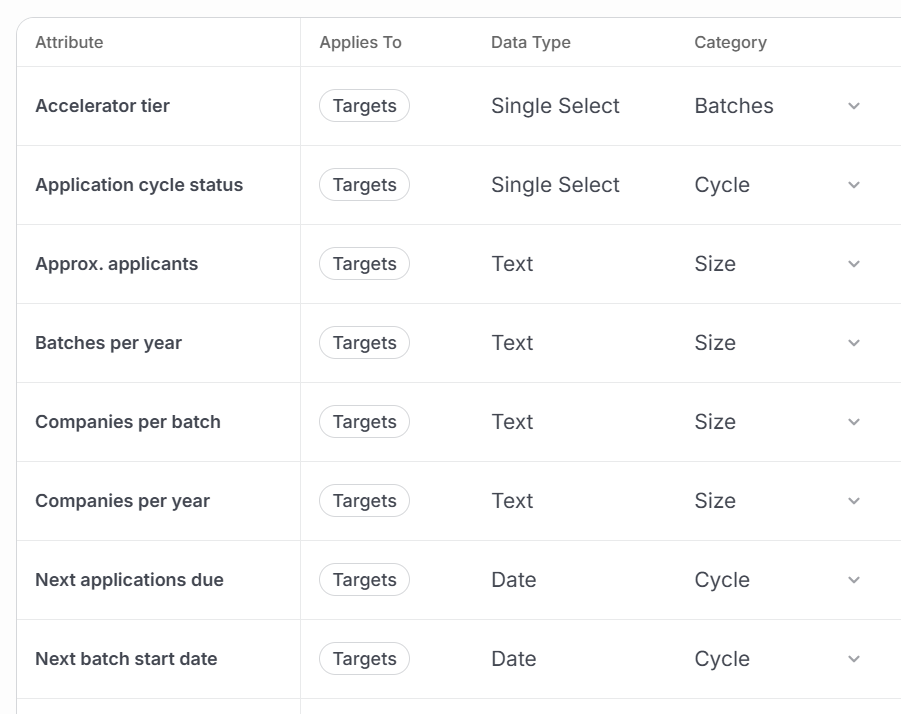Open the Companies per batch chevron menu
Image resolution: width=901 pixels, height=714 pixels.
[854, 421]
